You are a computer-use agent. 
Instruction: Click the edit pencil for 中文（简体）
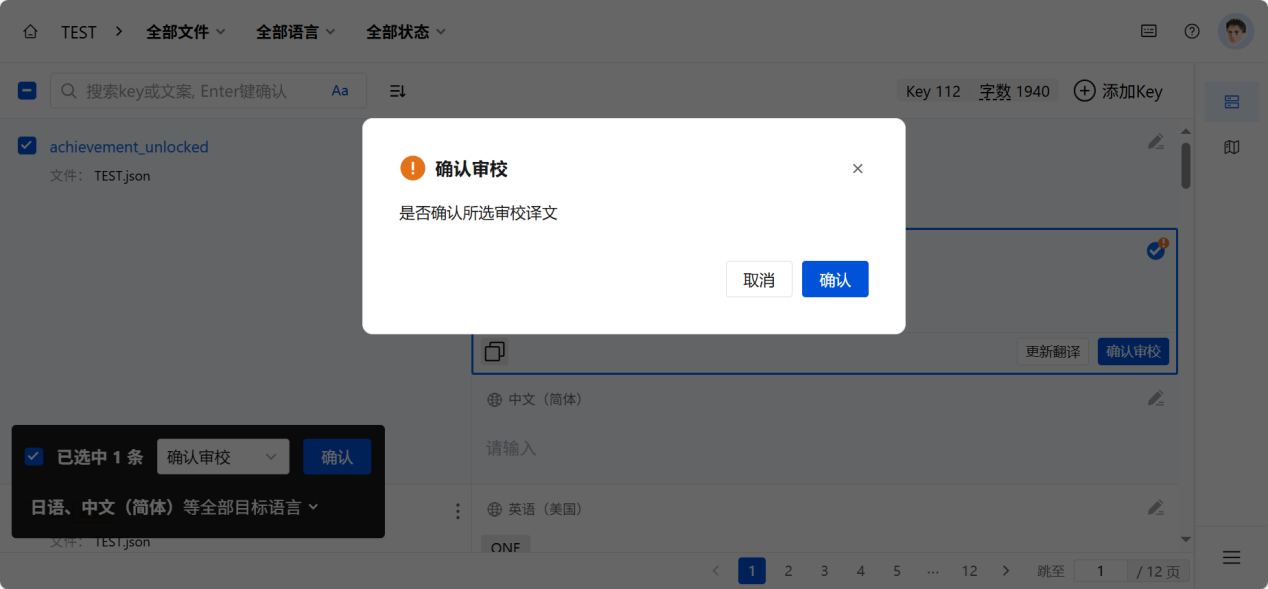pyautogui.click(x=1156, y=398)
